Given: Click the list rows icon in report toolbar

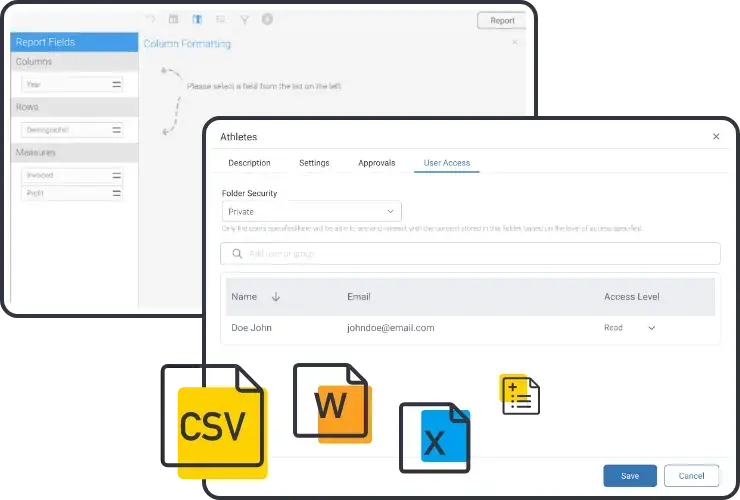Looking at the screenshot, I should [x=220, y=19].
